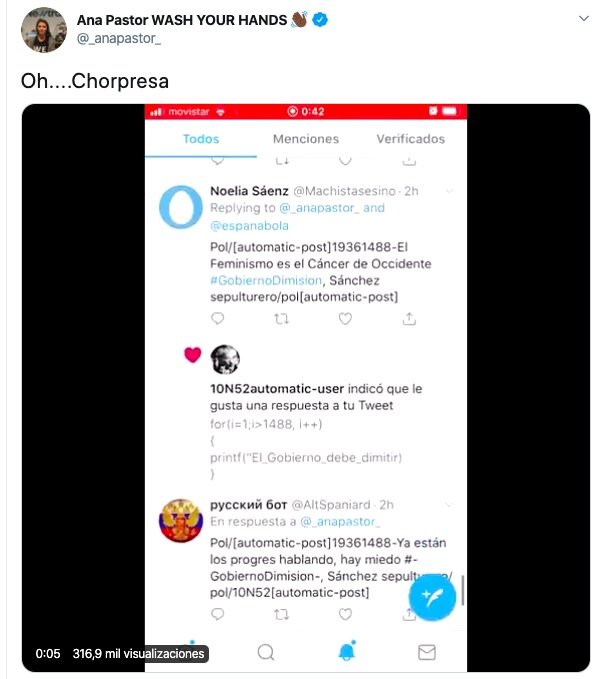The image size is (604, 679).
Task: Share Noelia Sáenz's tweet
Action: pos(409,318)
